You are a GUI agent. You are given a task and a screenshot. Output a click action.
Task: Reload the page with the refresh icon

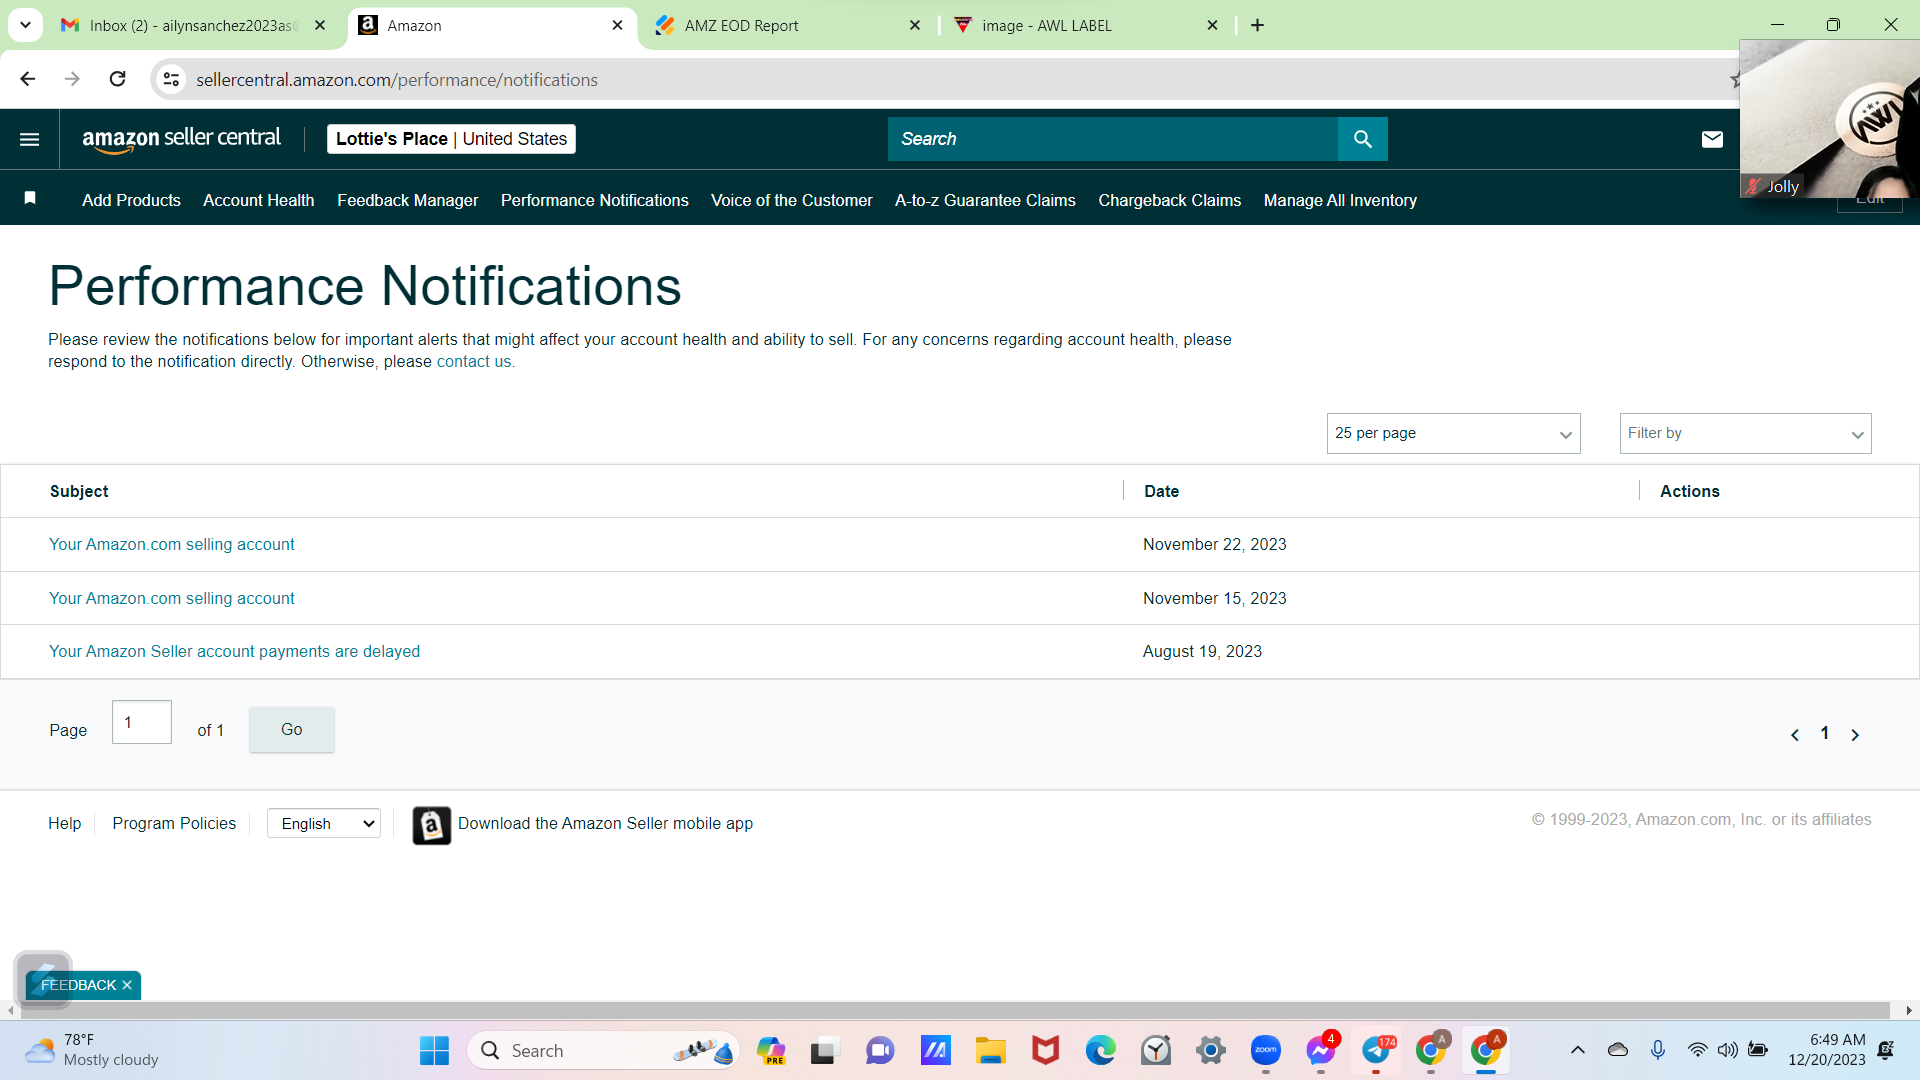coord(118,79)
